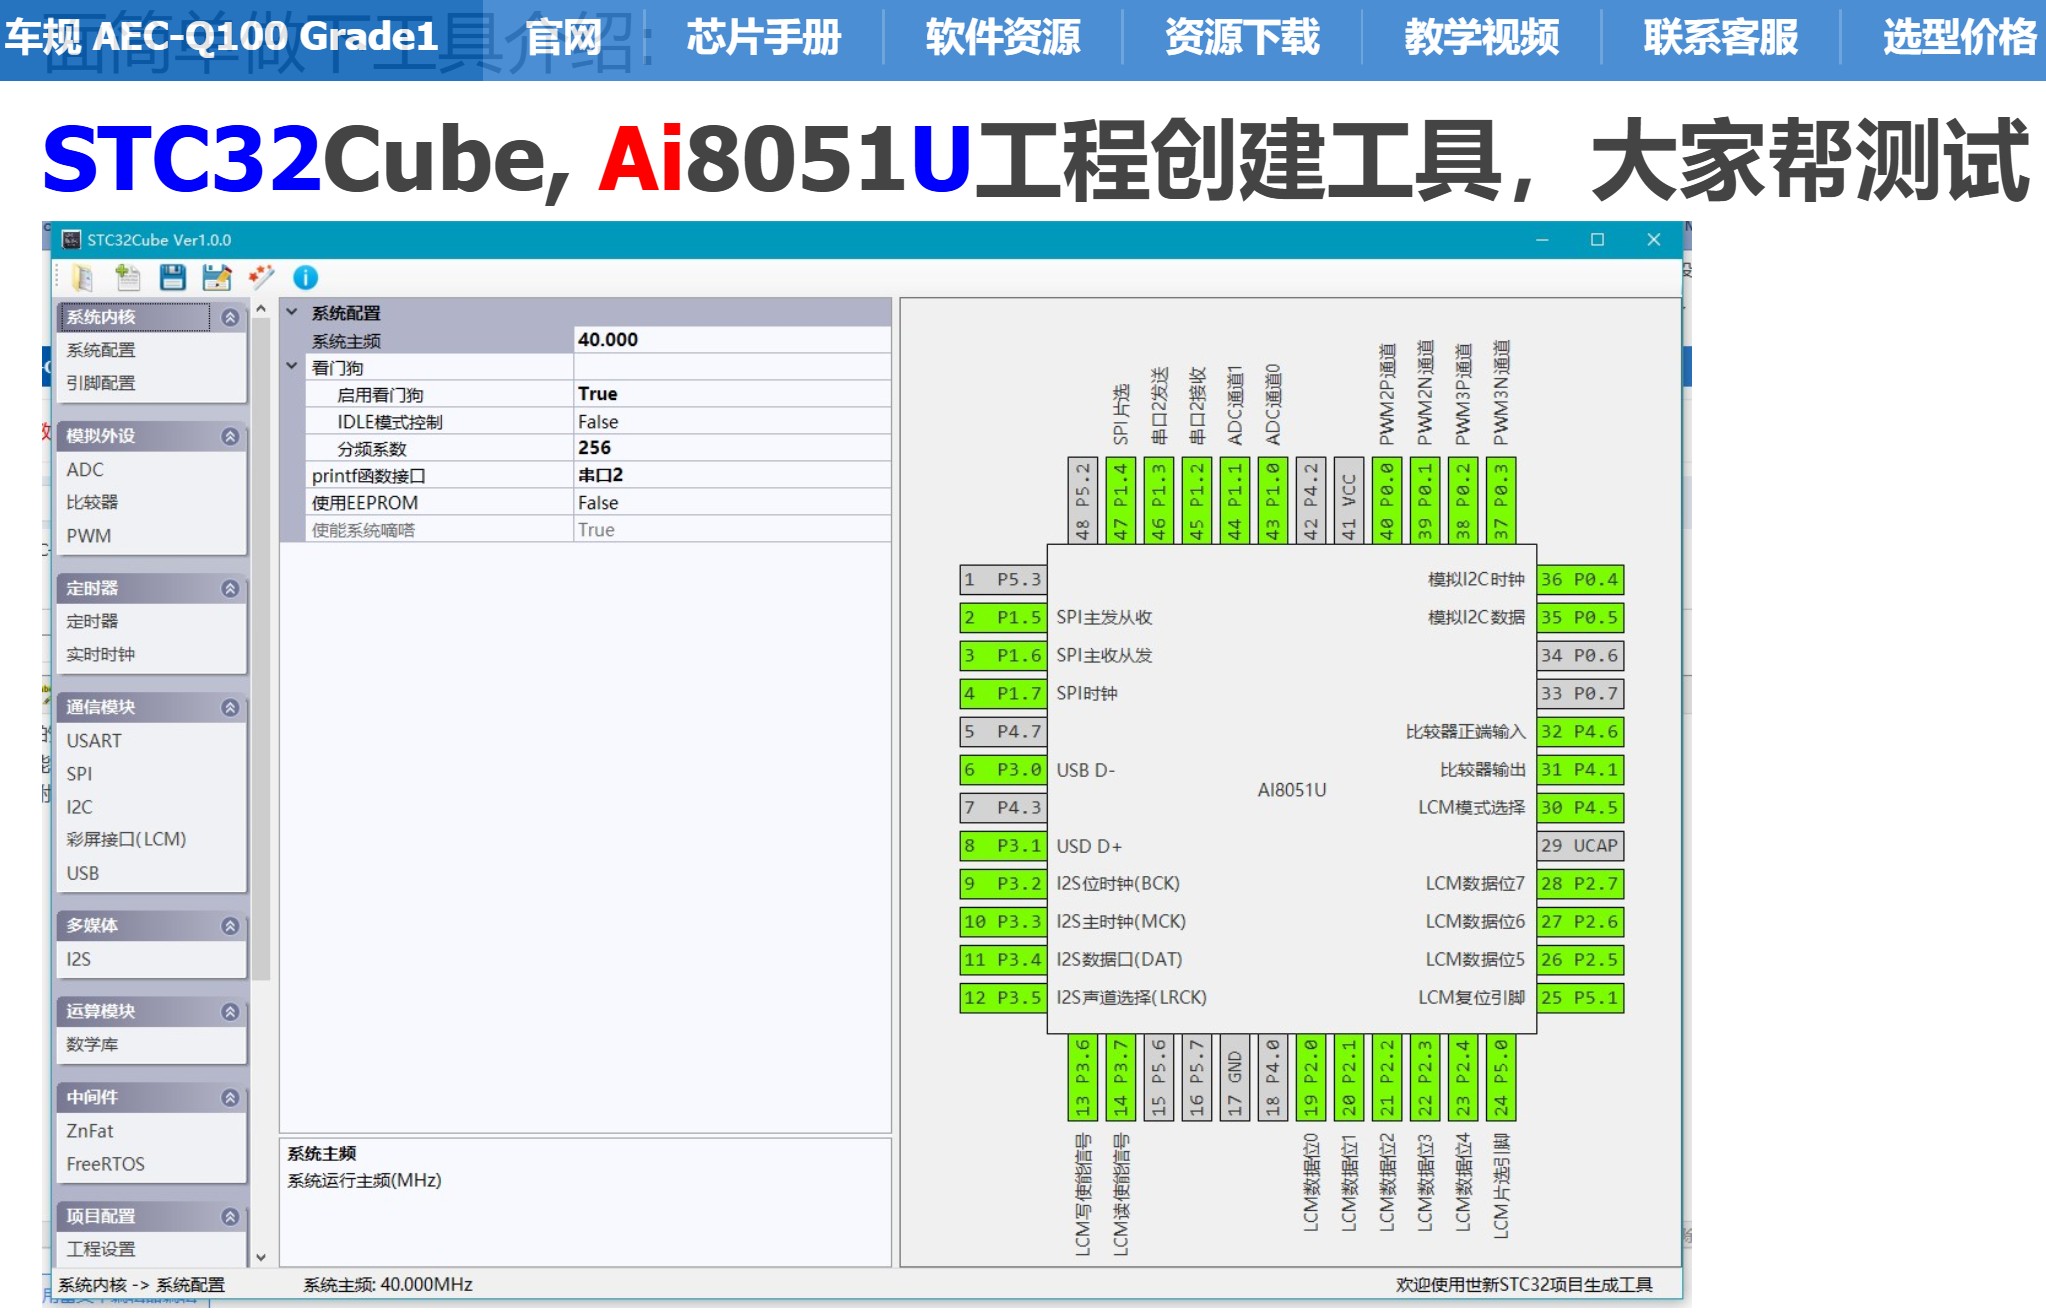Select USB in the sidebar

83,873
